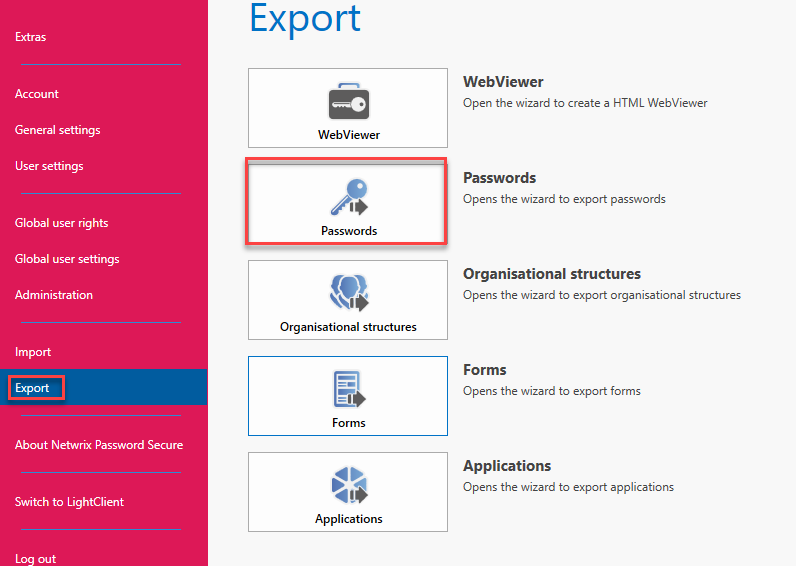Click the Organisational structures heading on right
Screen dimensions: 796x566
tap(552, 274)
